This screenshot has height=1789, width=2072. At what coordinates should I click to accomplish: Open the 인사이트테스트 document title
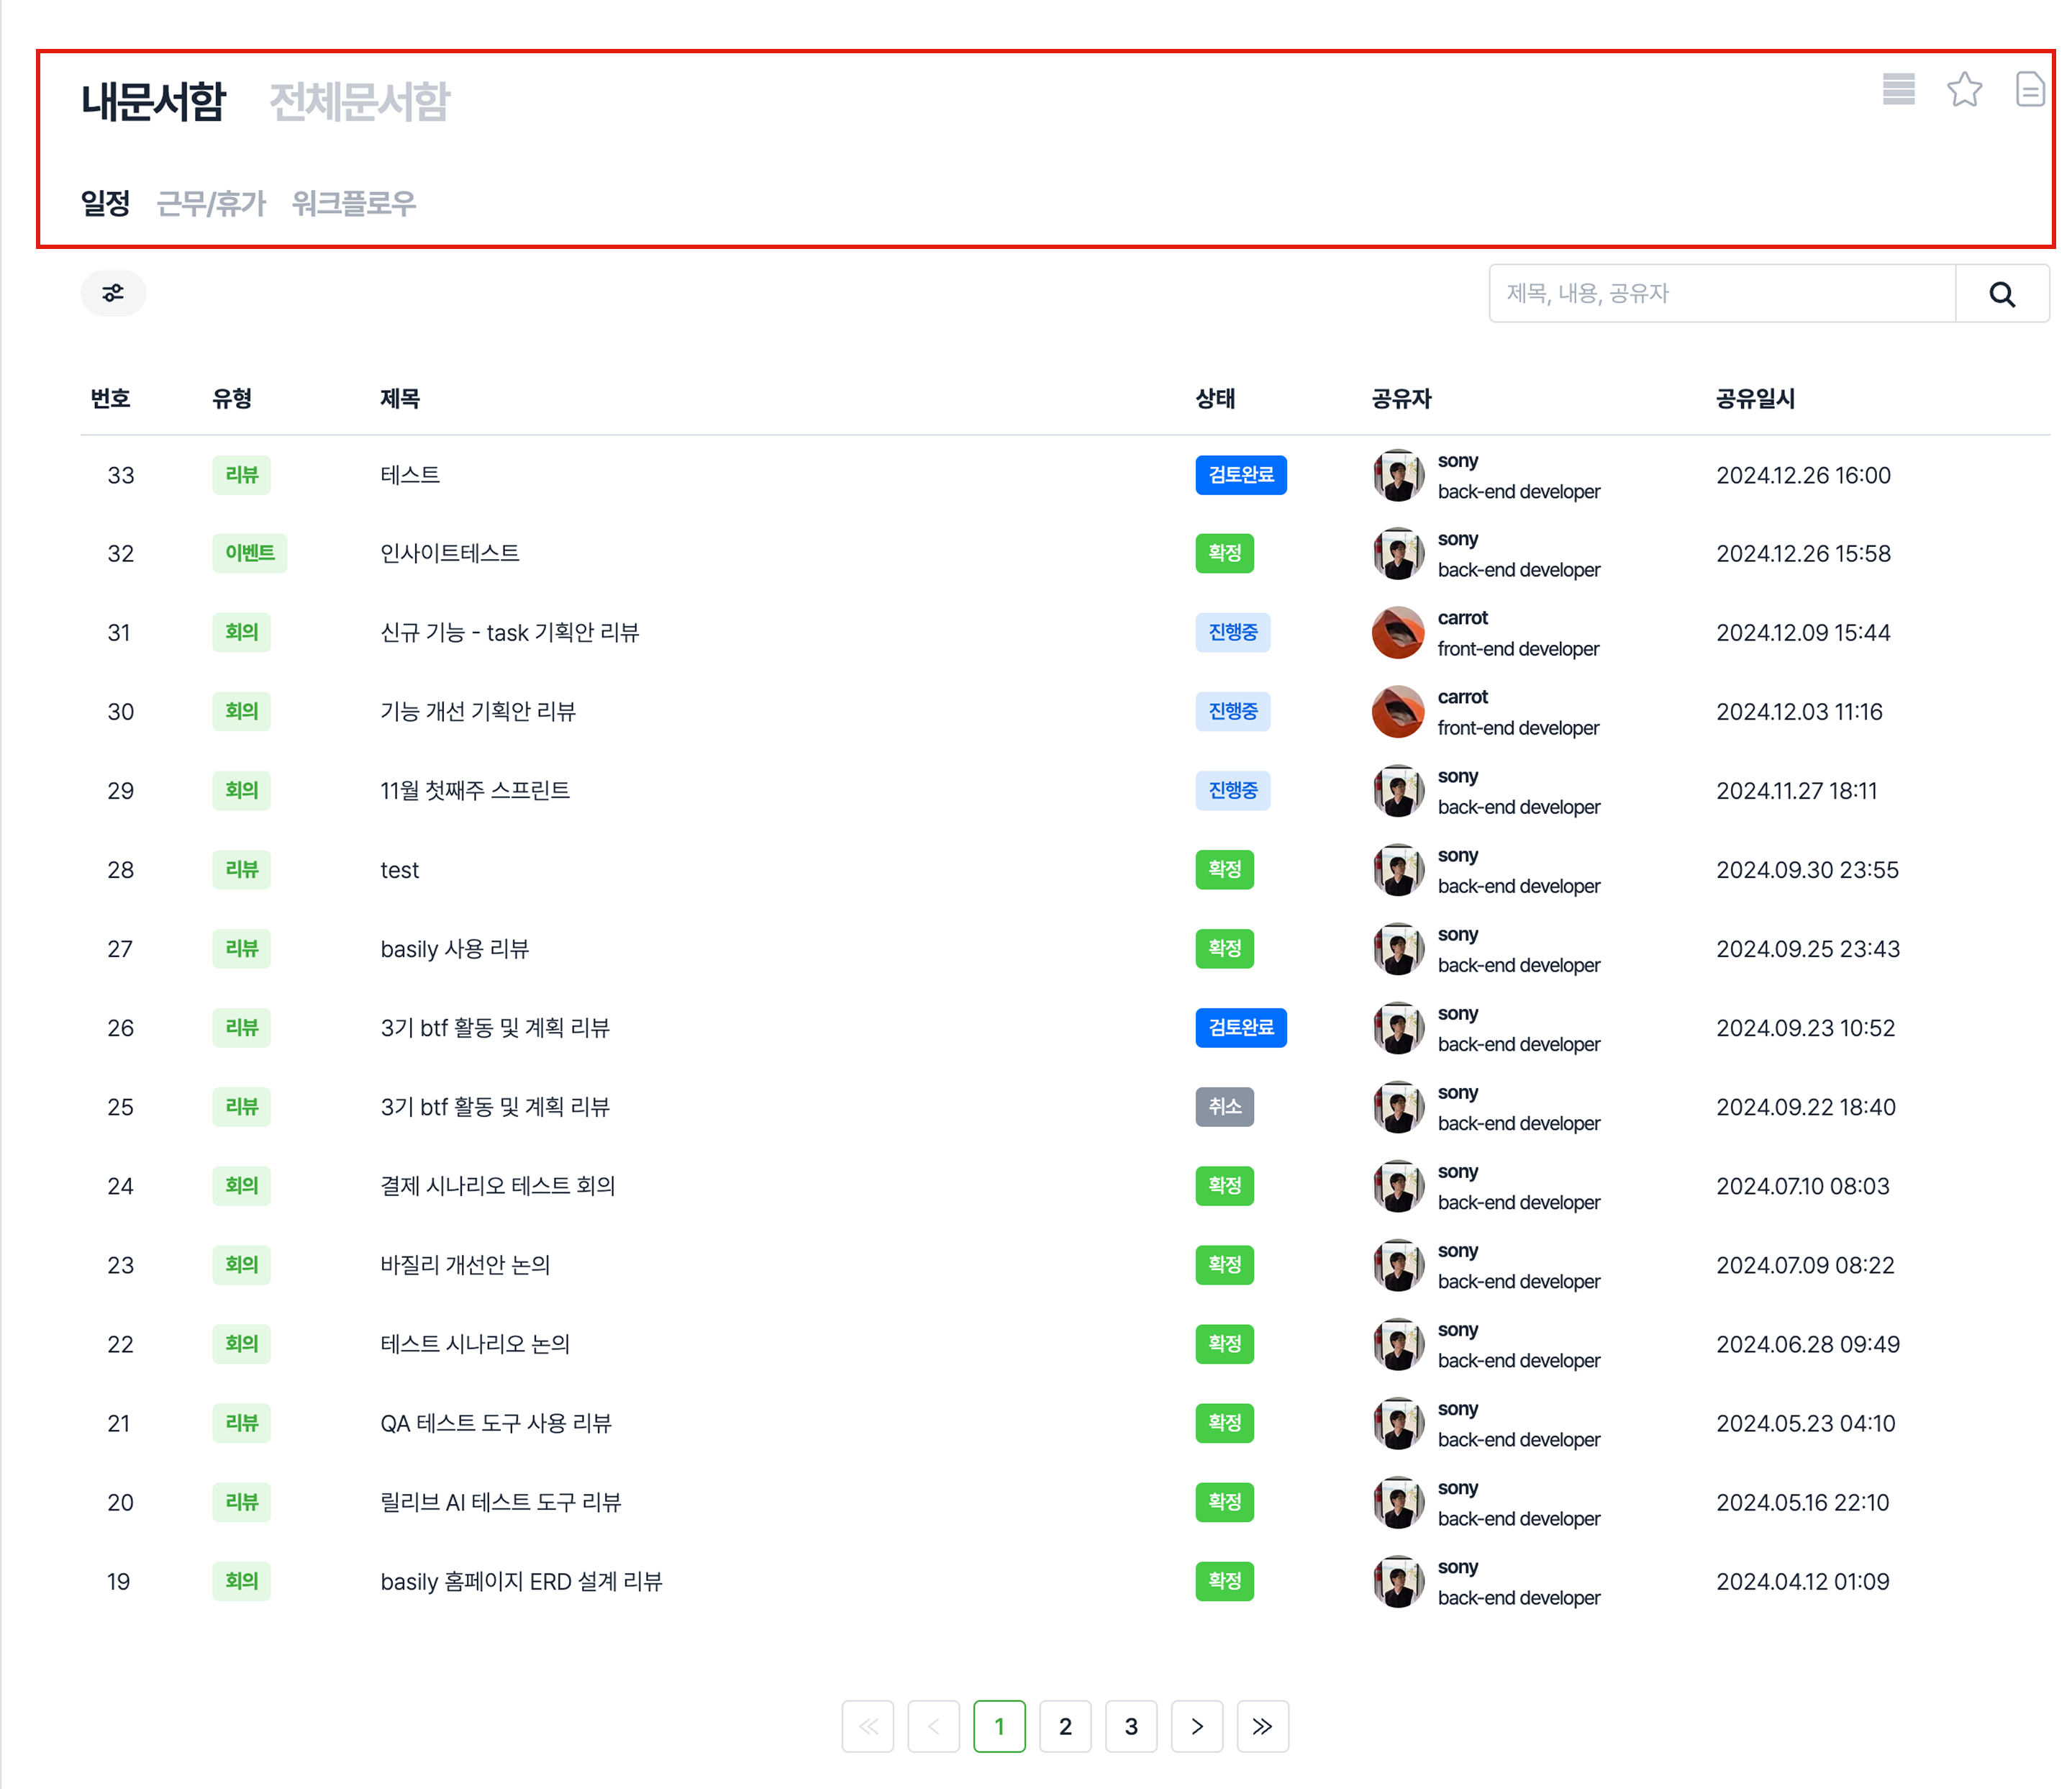tap(449, 553)
